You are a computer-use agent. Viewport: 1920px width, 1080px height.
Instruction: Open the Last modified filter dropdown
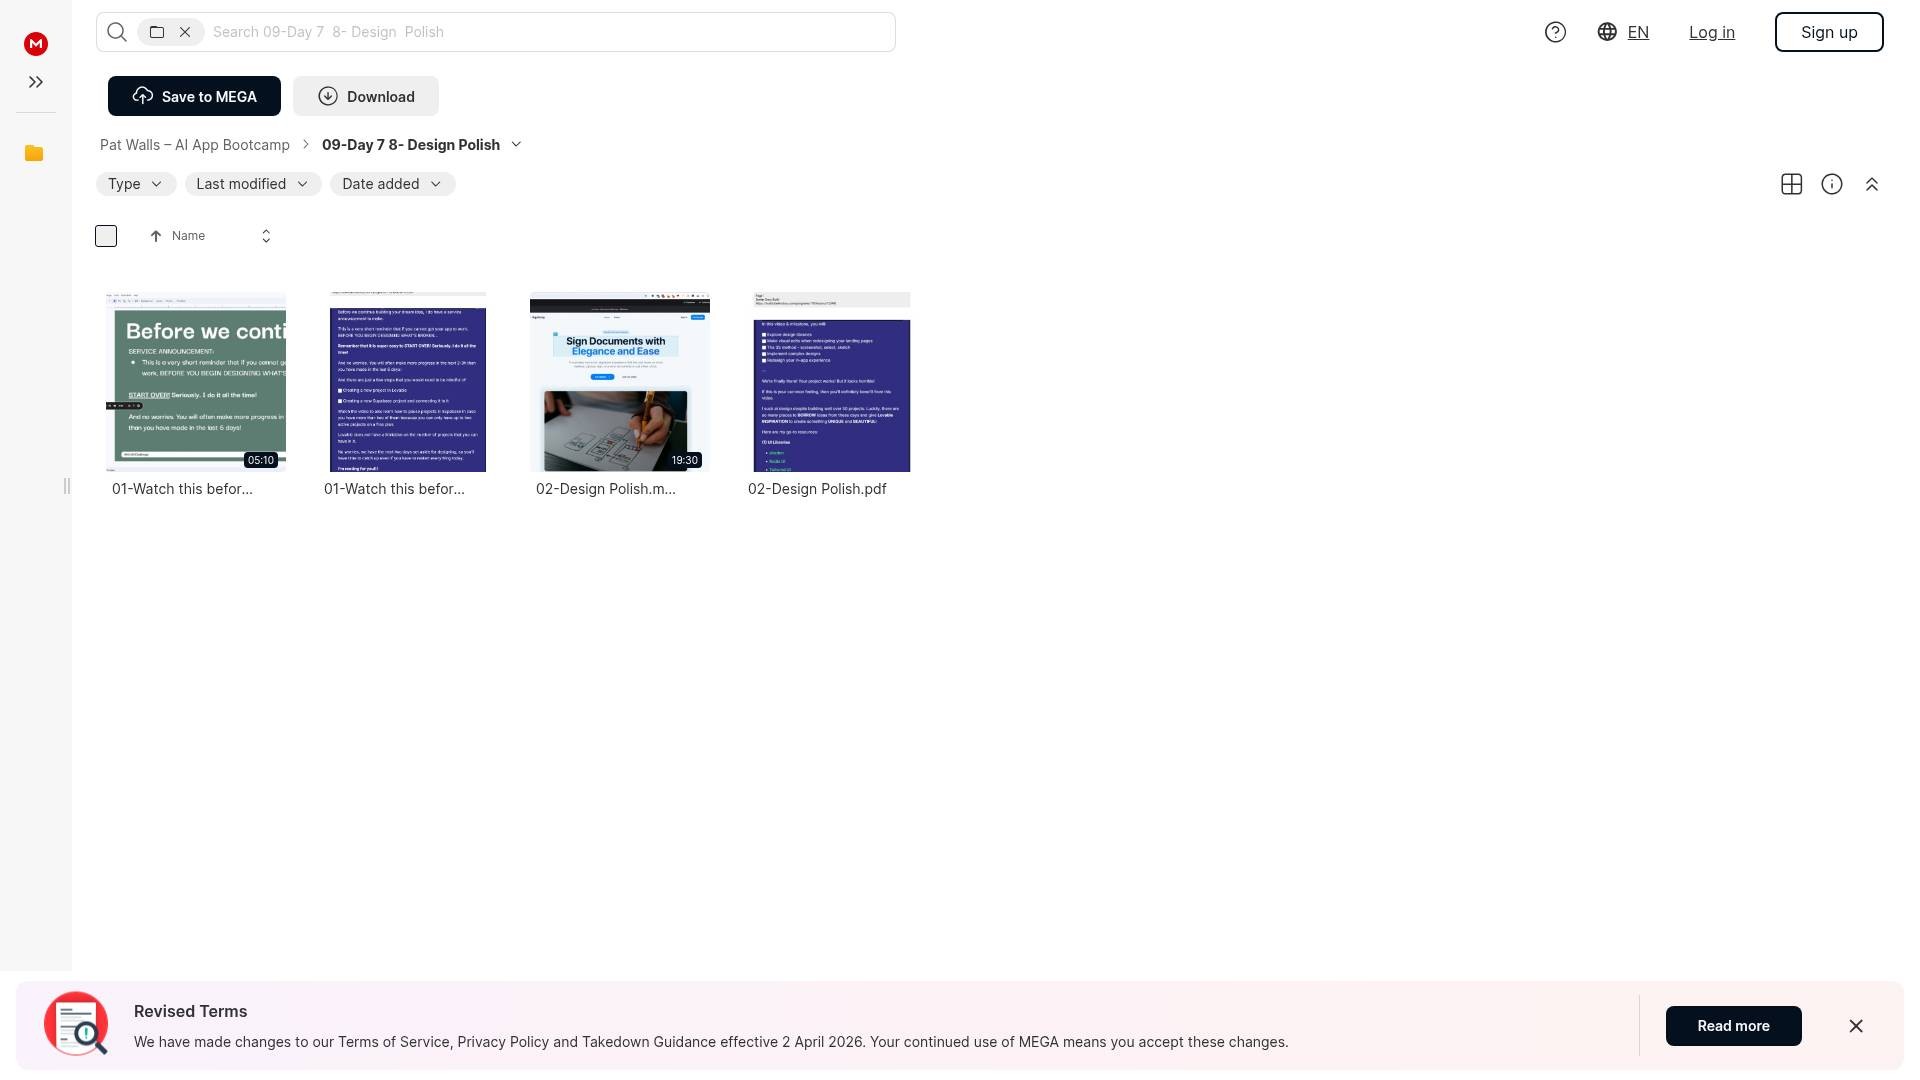252,184
